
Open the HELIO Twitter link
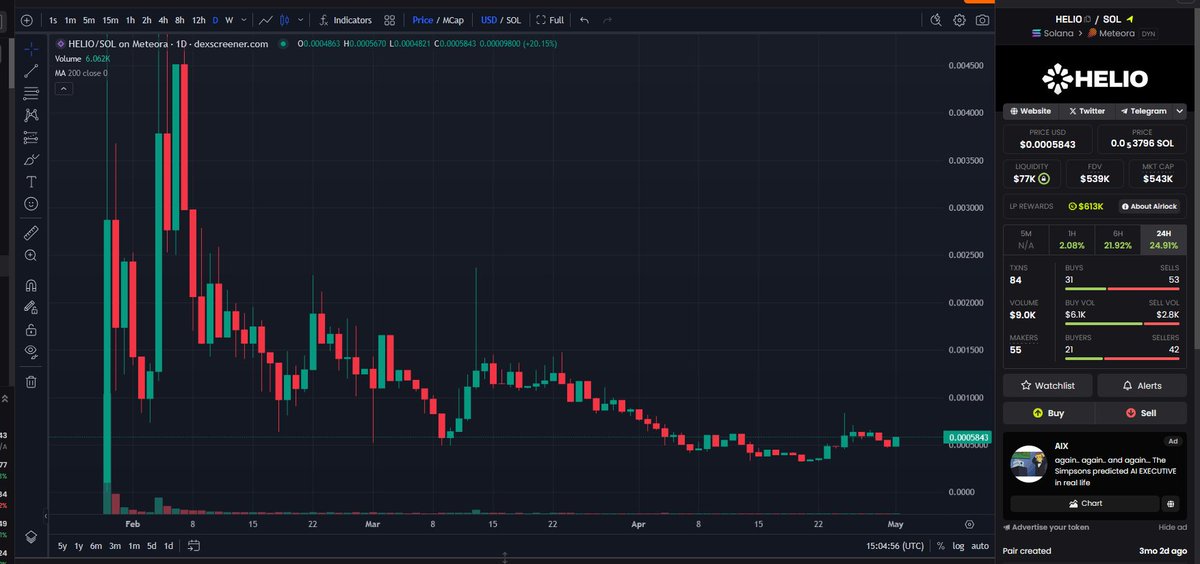tap(1087, 111)
